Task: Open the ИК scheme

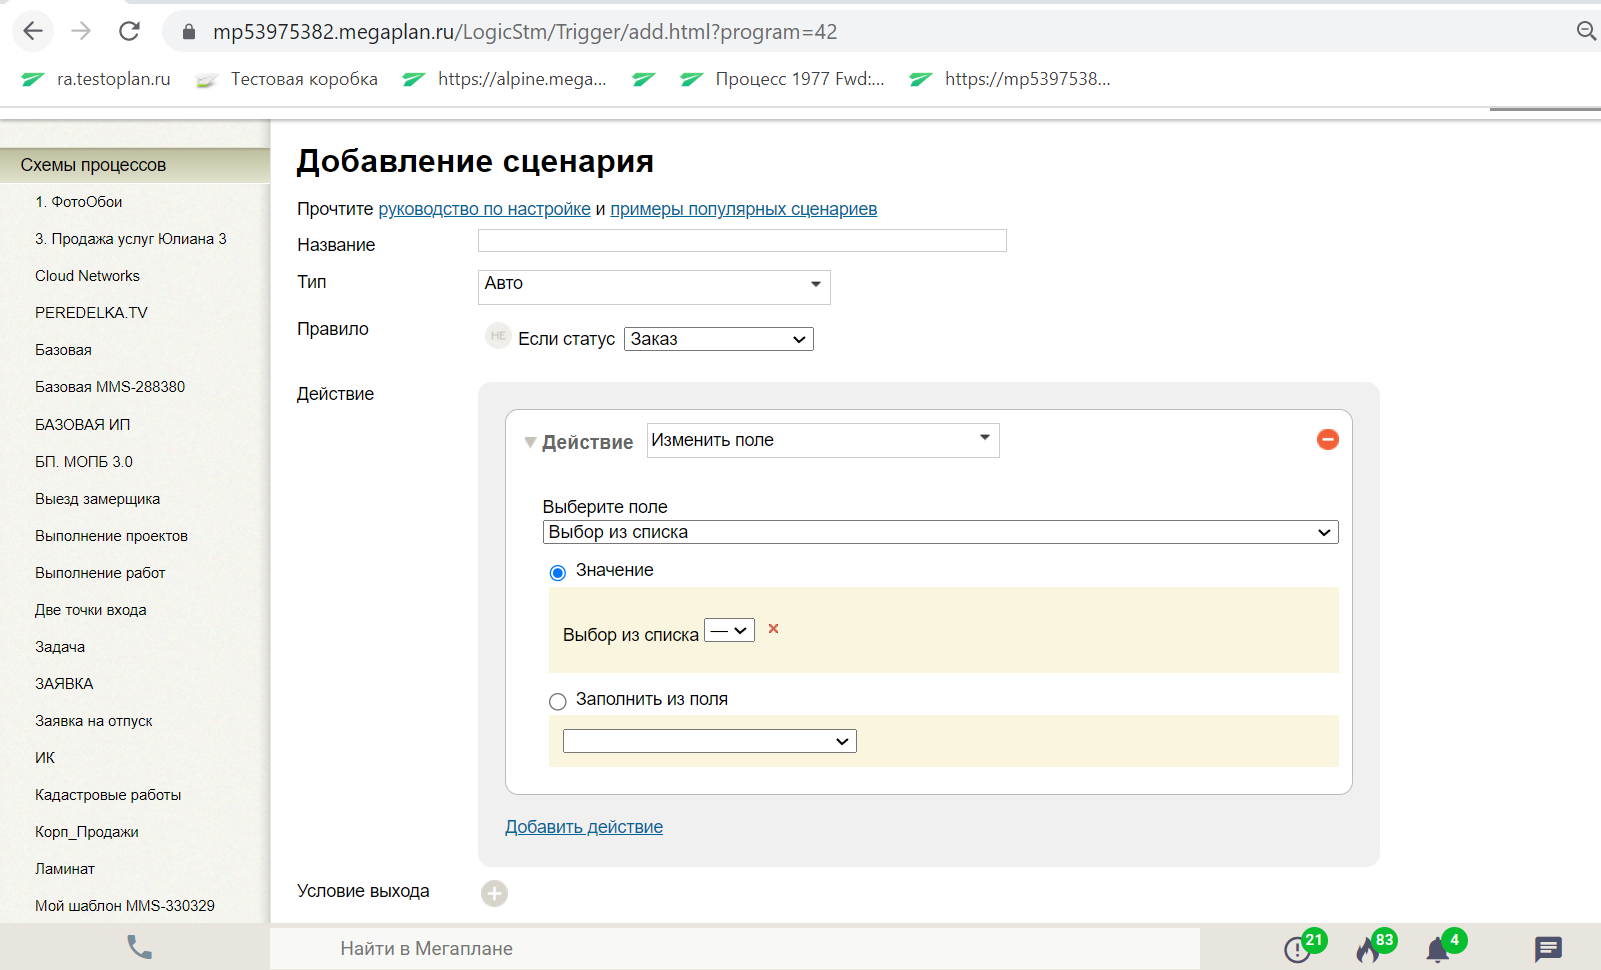Action: (x=45, y=758)
